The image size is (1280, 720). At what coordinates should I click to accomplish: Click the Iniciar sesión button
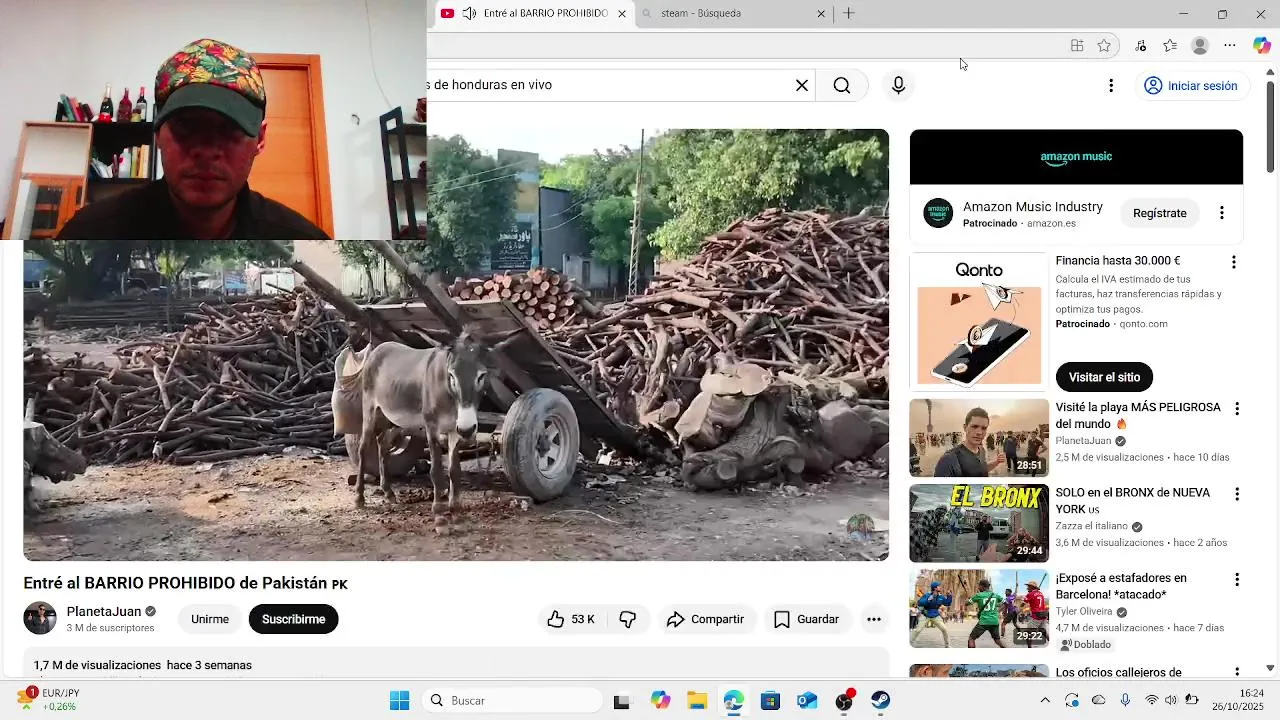pos(1191,86)
